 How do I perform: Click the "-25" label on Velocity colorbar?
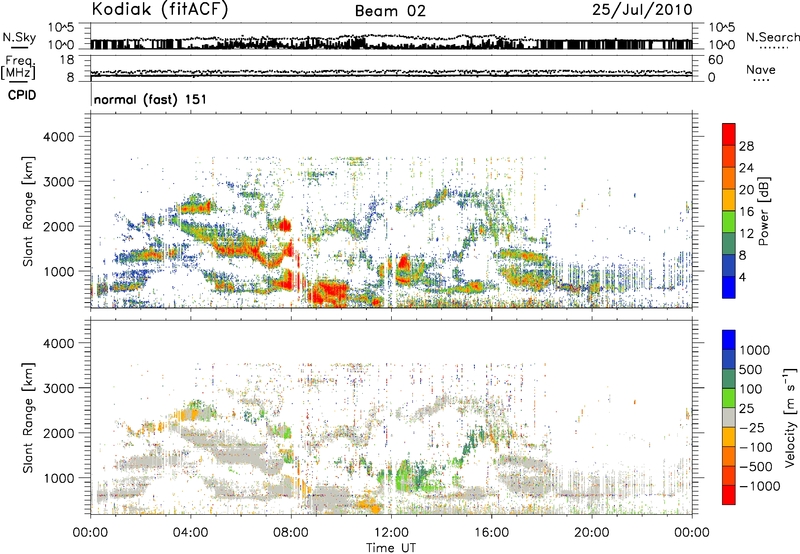click(752, 427)
